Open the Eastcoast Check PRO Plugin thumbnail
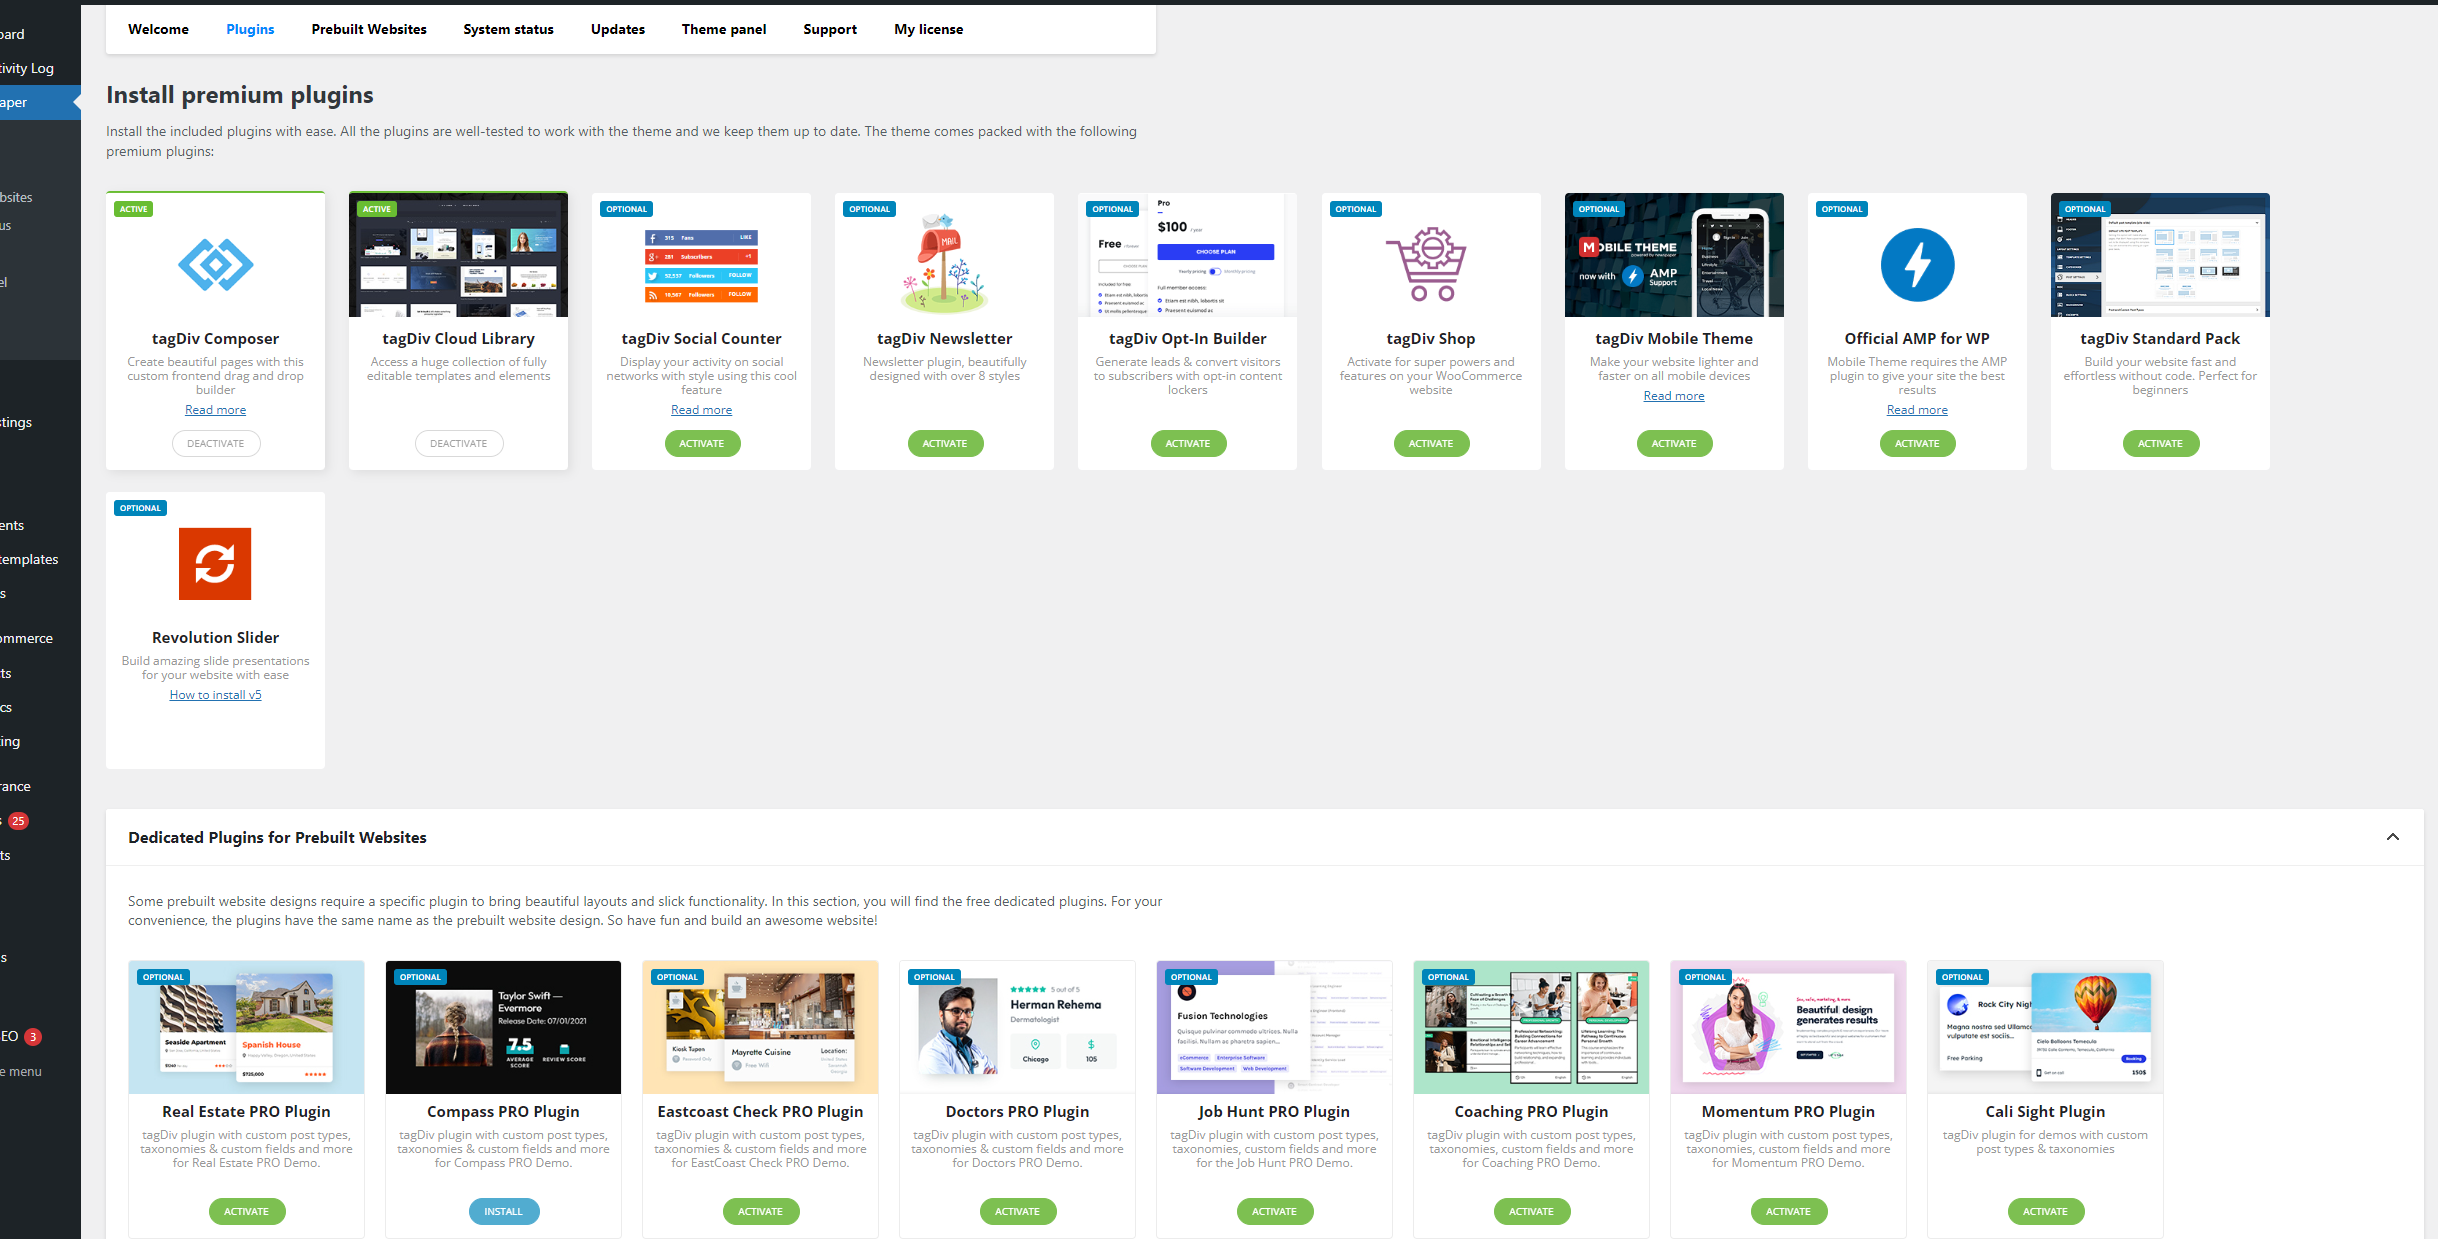Screen dimensions: 2438x1239 760,1027
